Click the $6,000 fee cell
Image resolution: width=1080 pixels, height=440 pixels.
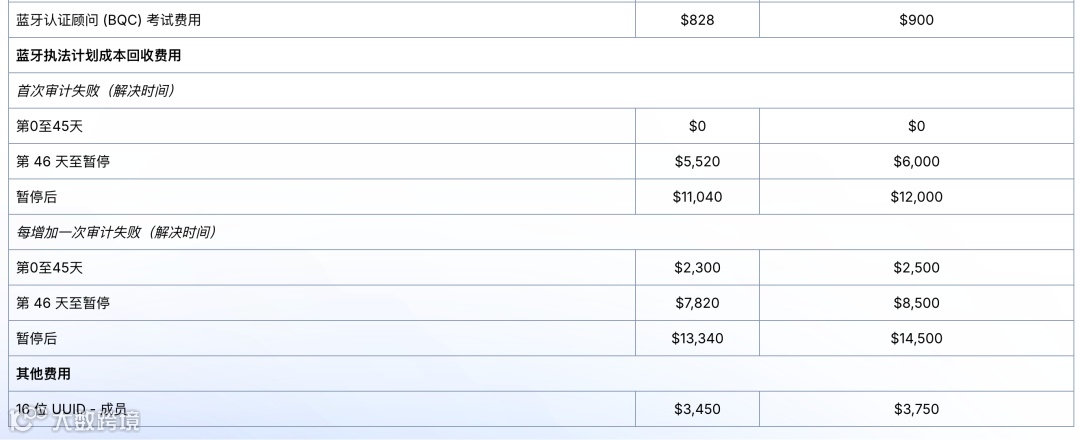[x=916, y=161]
